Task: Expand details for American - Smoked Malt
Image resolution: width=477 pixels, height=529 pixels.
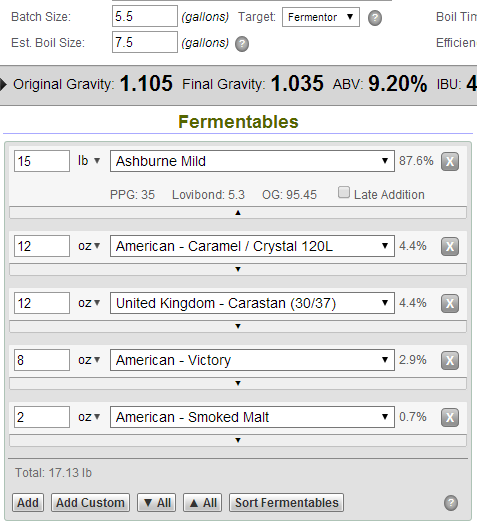Action: 238,441
